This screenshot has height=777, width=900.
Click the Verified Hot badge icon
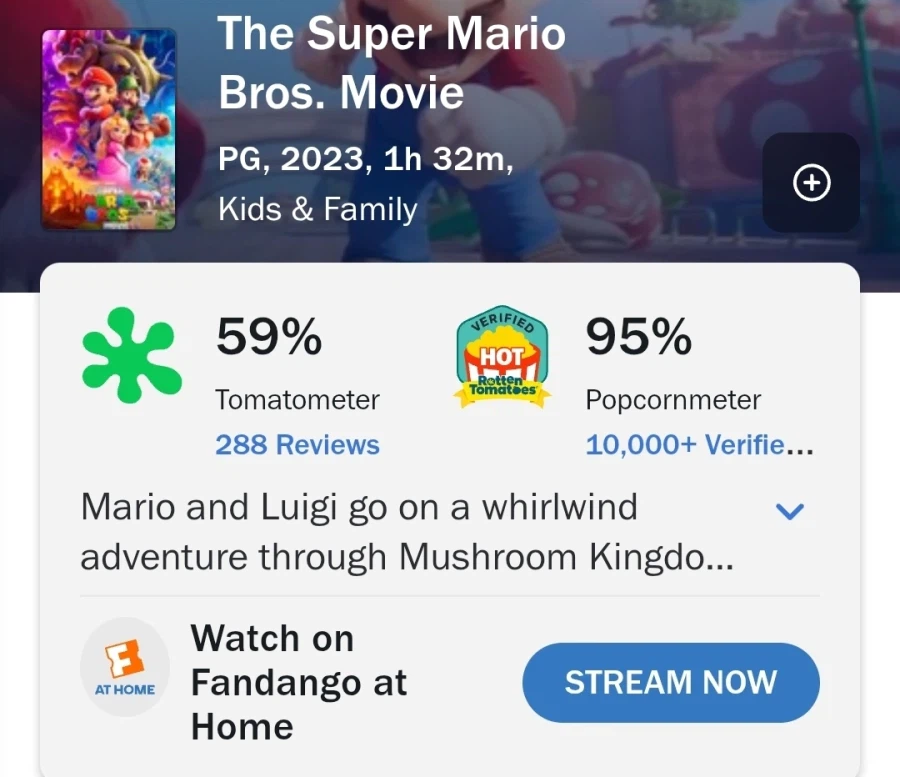pos(502,359)
